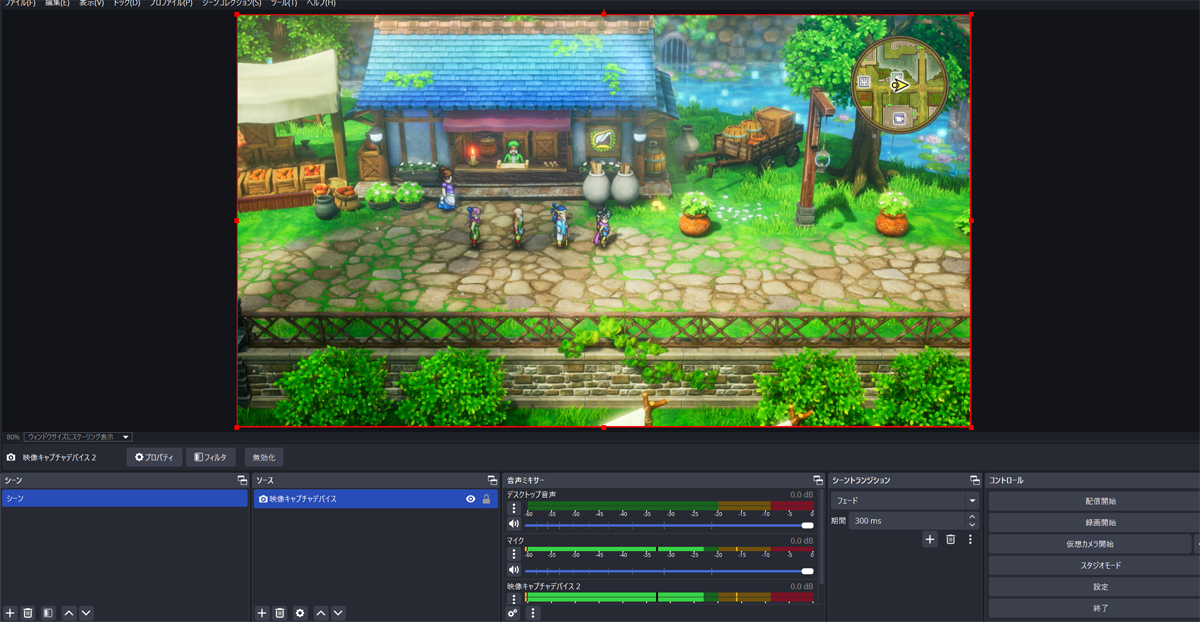This screenshot has height=622, width=1200.
Task: Undock the 音声ミキサー panel via float icon
Action: [818, 481]
